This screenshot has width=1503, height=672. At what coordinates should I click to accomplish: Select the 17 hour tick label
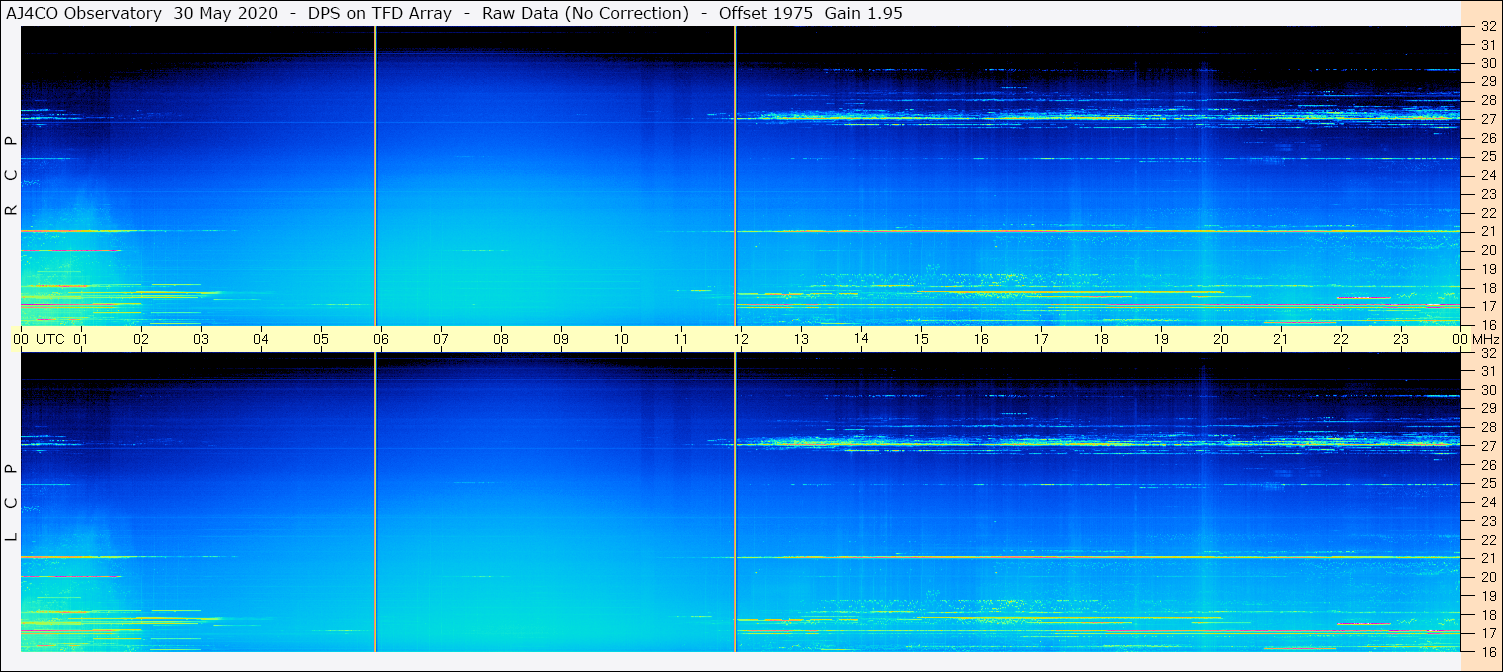(1041, 339)
